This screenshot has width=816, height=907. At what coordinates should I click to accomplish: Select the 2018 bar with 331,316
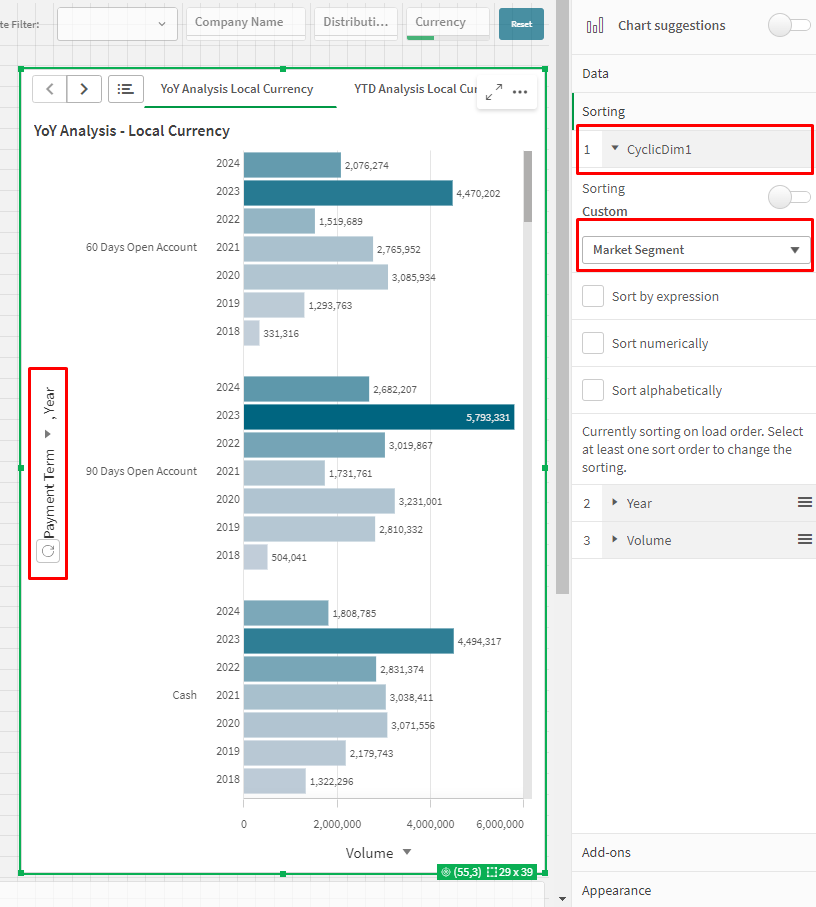252,333
